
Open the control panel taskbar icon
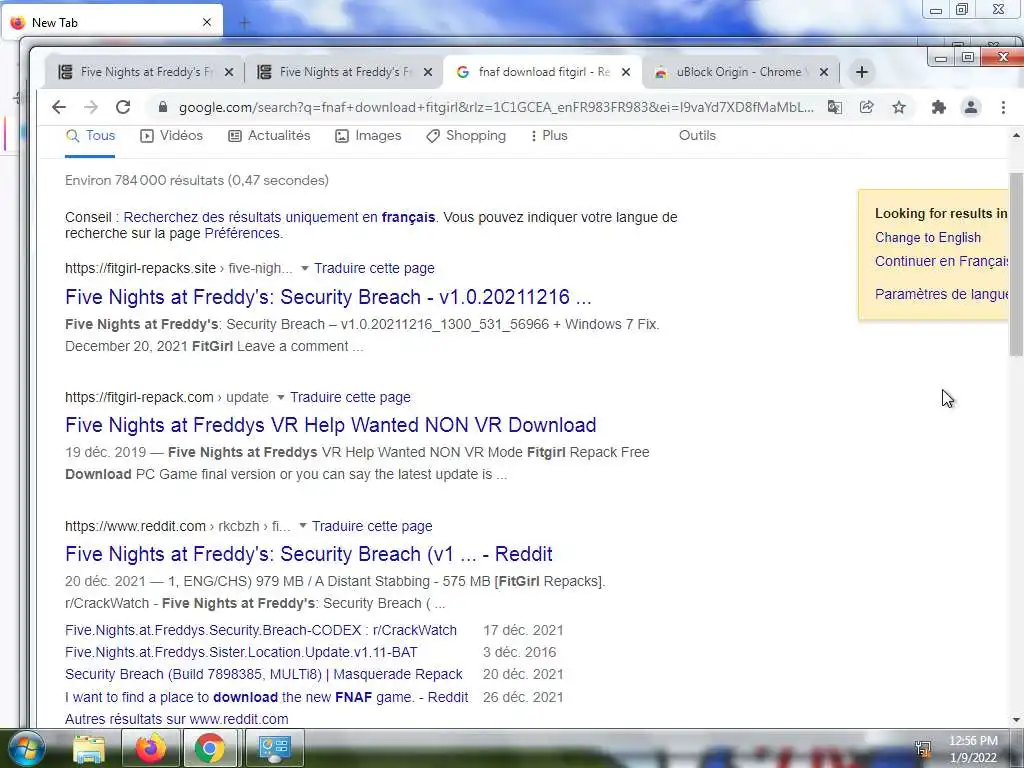pos(274,748)
